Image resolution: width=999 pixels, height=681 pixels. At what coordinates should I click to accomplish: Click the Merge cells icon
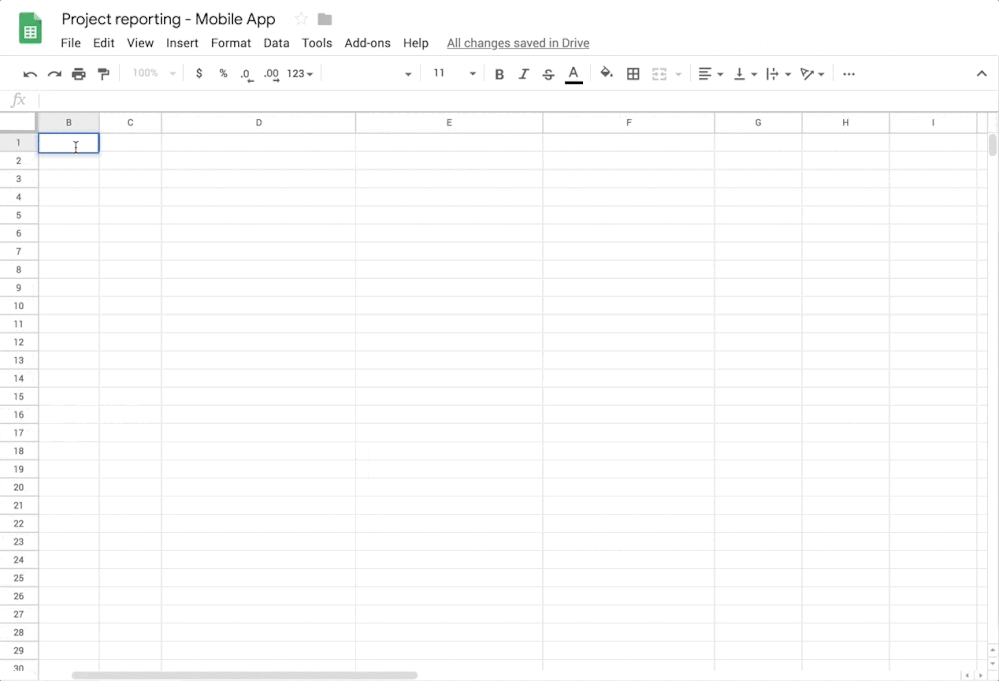pyautogui.click(x=659, y=74)
